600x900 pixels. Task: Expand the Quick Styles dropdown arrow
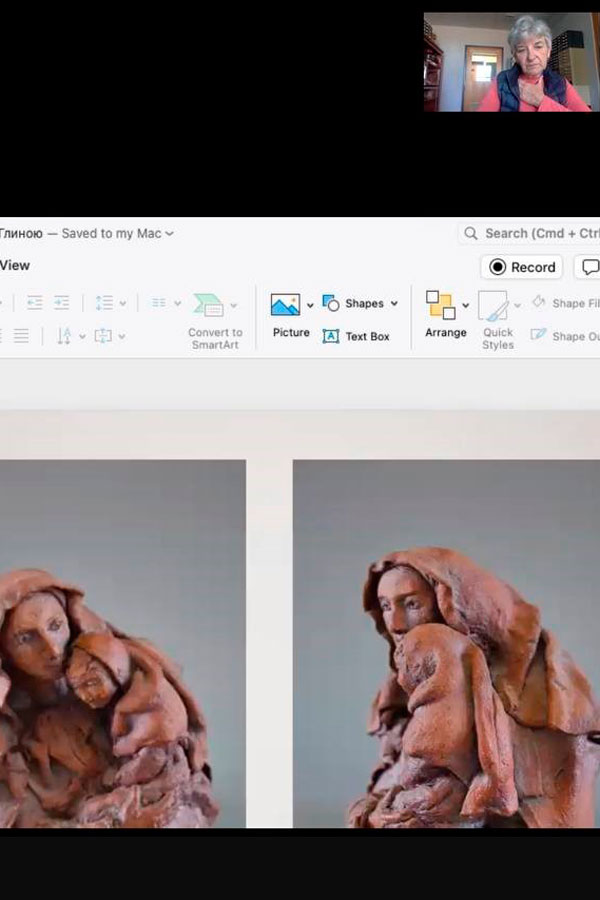click(517, 305)
